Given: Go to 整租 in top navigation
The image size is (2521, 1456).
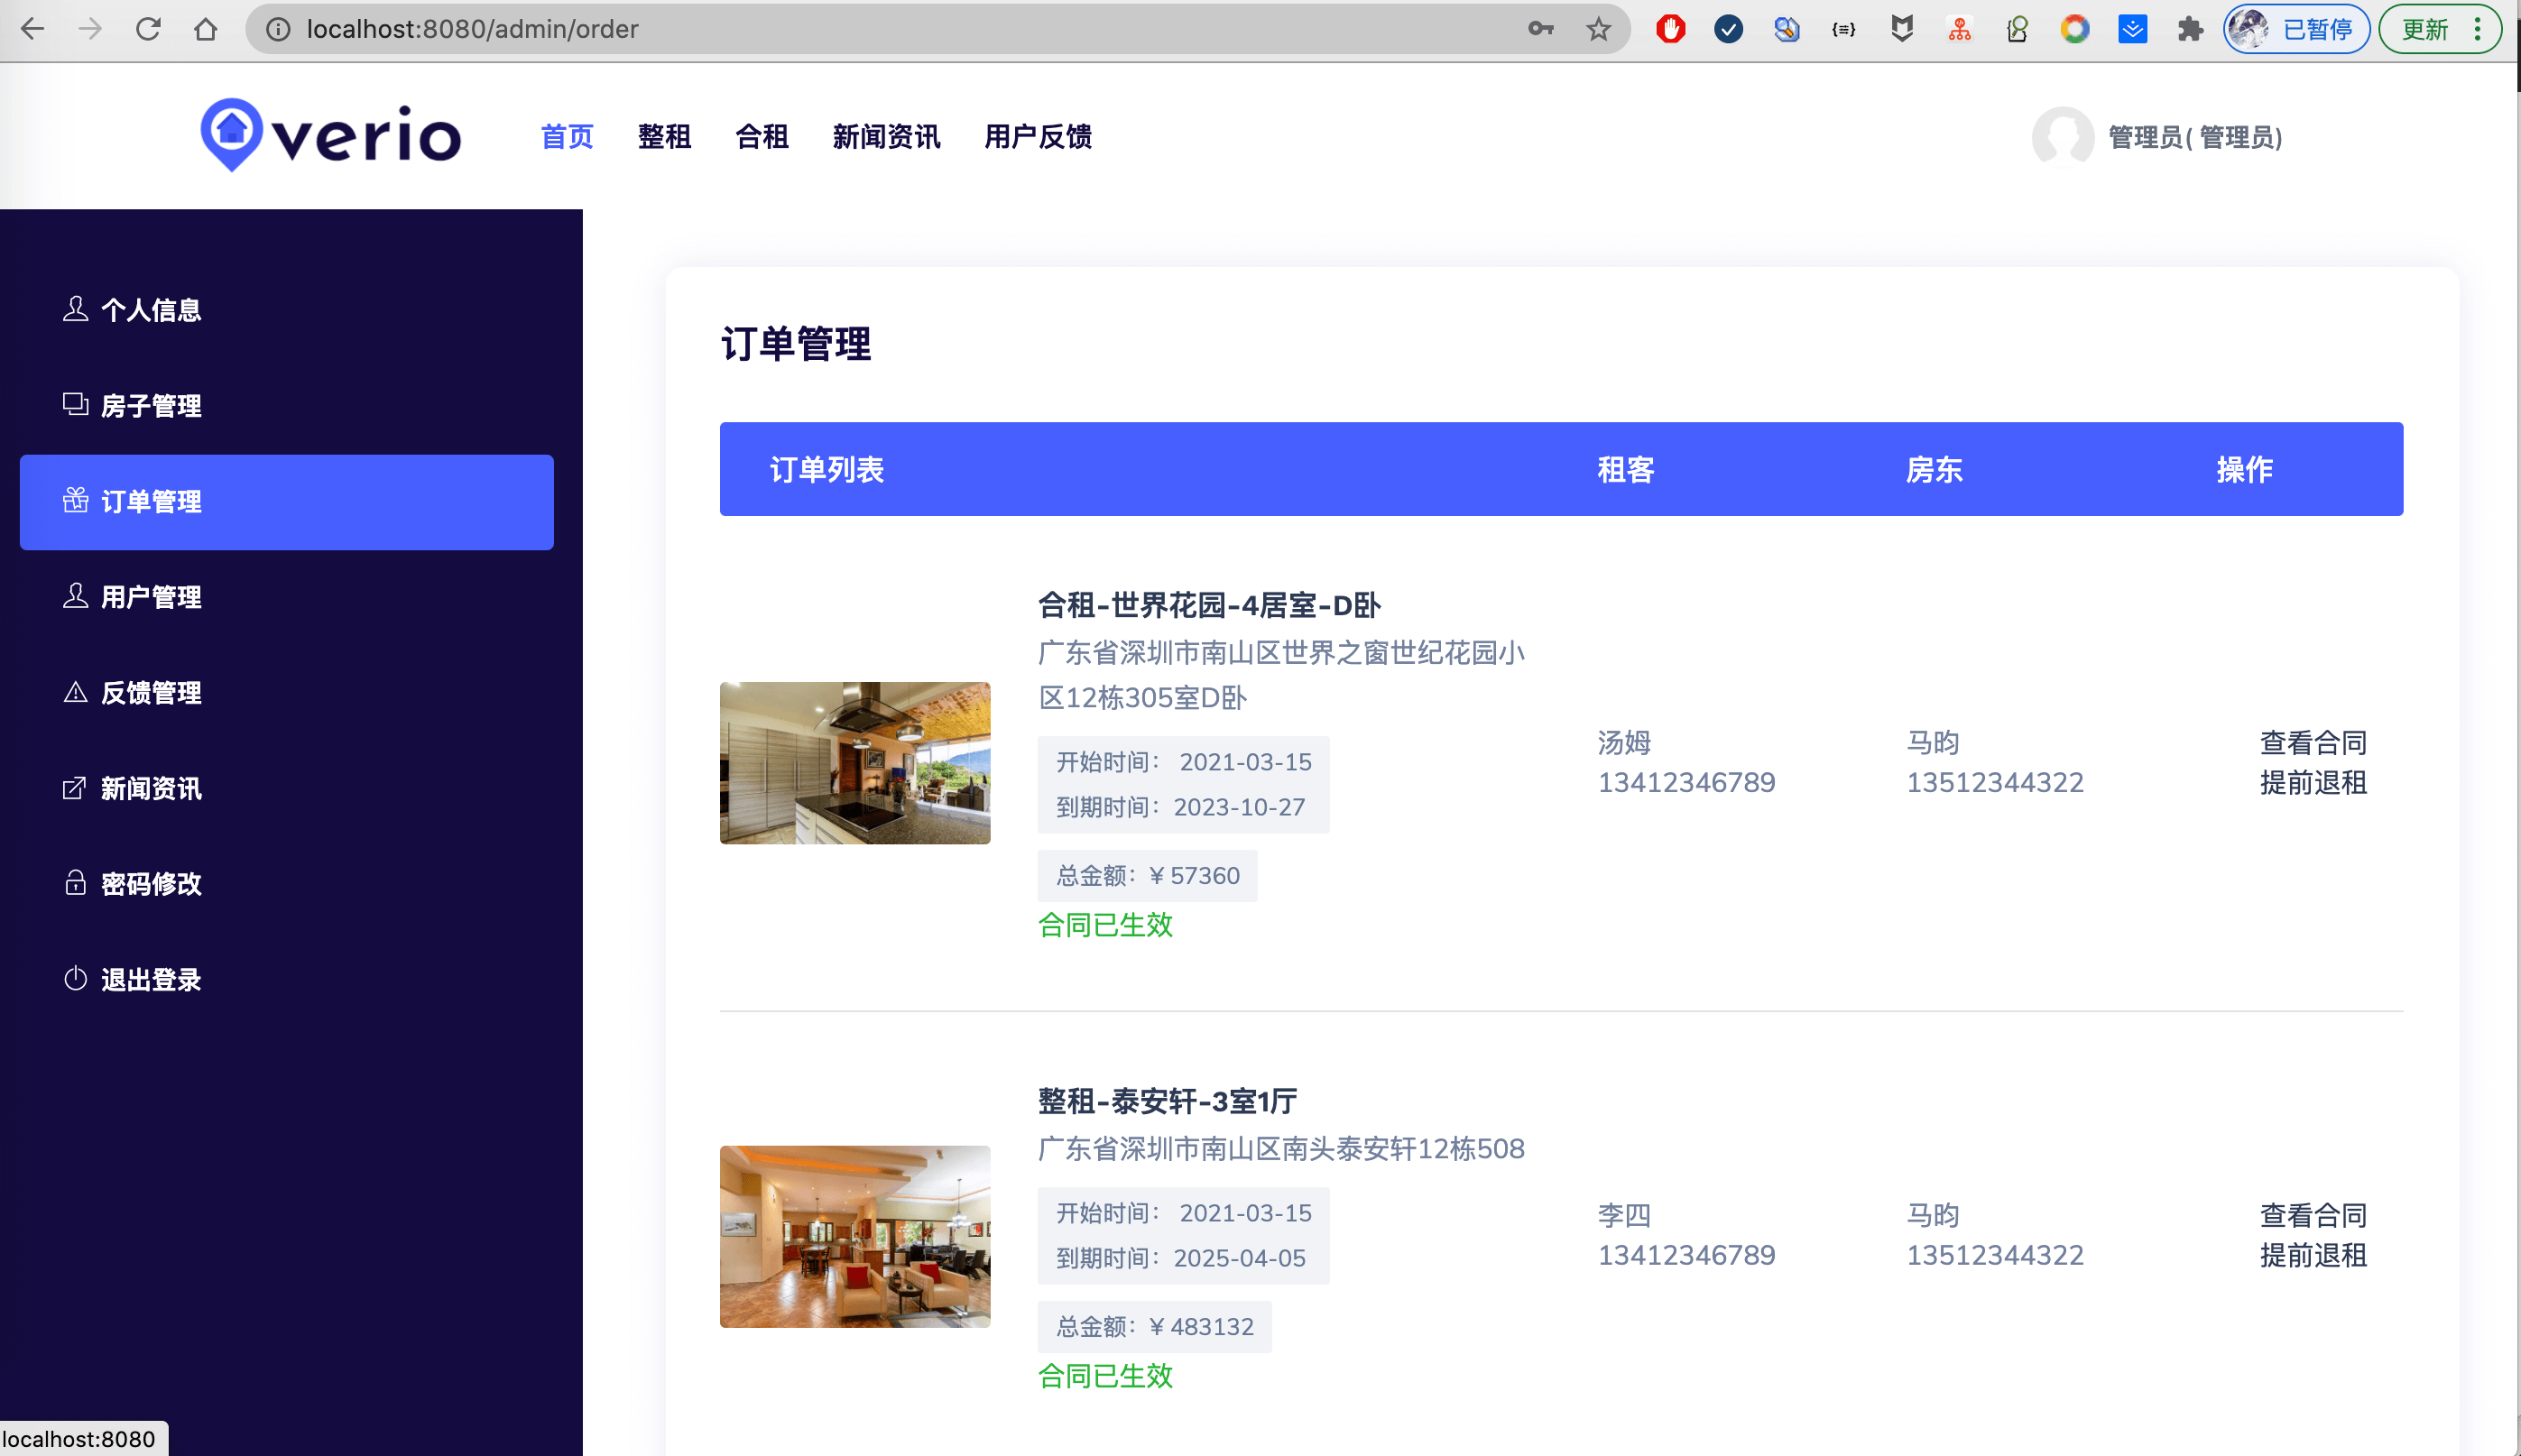Looking at the screenshot, I should [664, 136].
